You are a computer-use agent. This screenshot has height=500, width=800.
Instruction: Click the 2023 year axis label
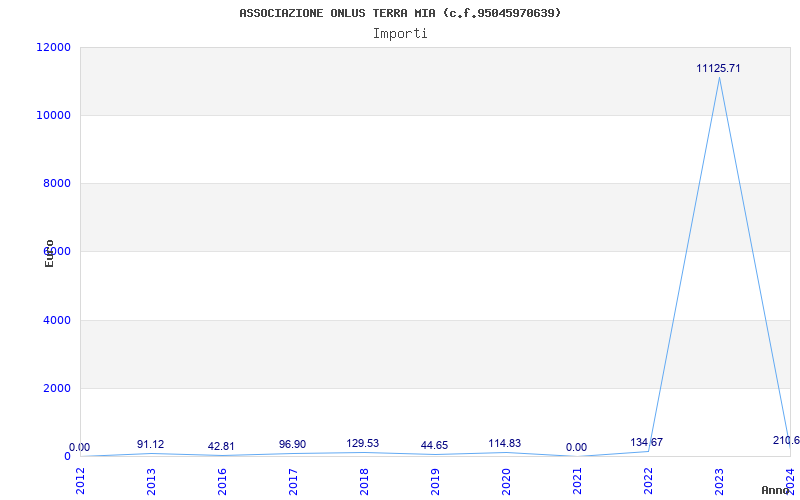719,482
